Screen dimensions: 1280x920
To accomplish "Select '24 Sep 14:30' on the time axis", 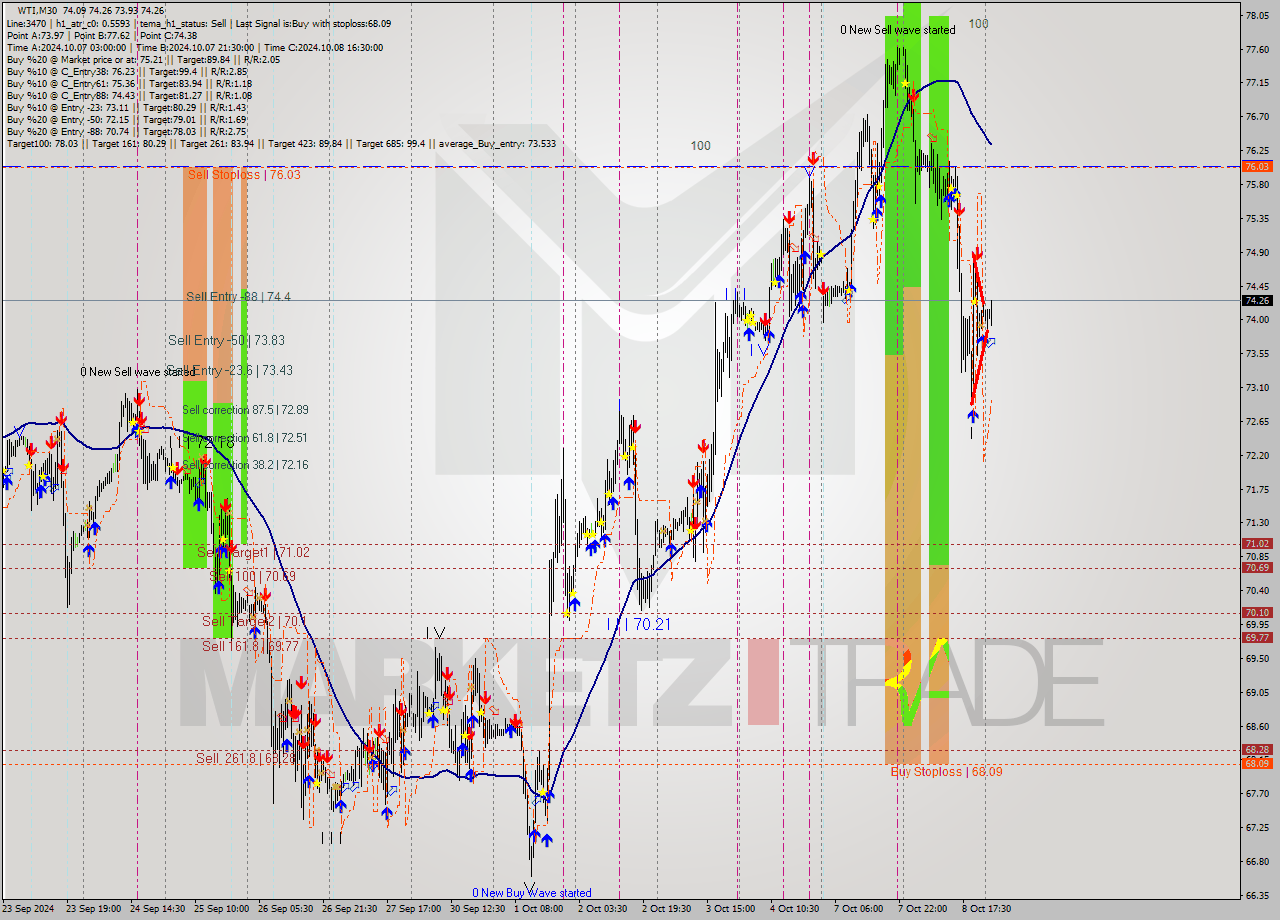I will click(158, 909).
